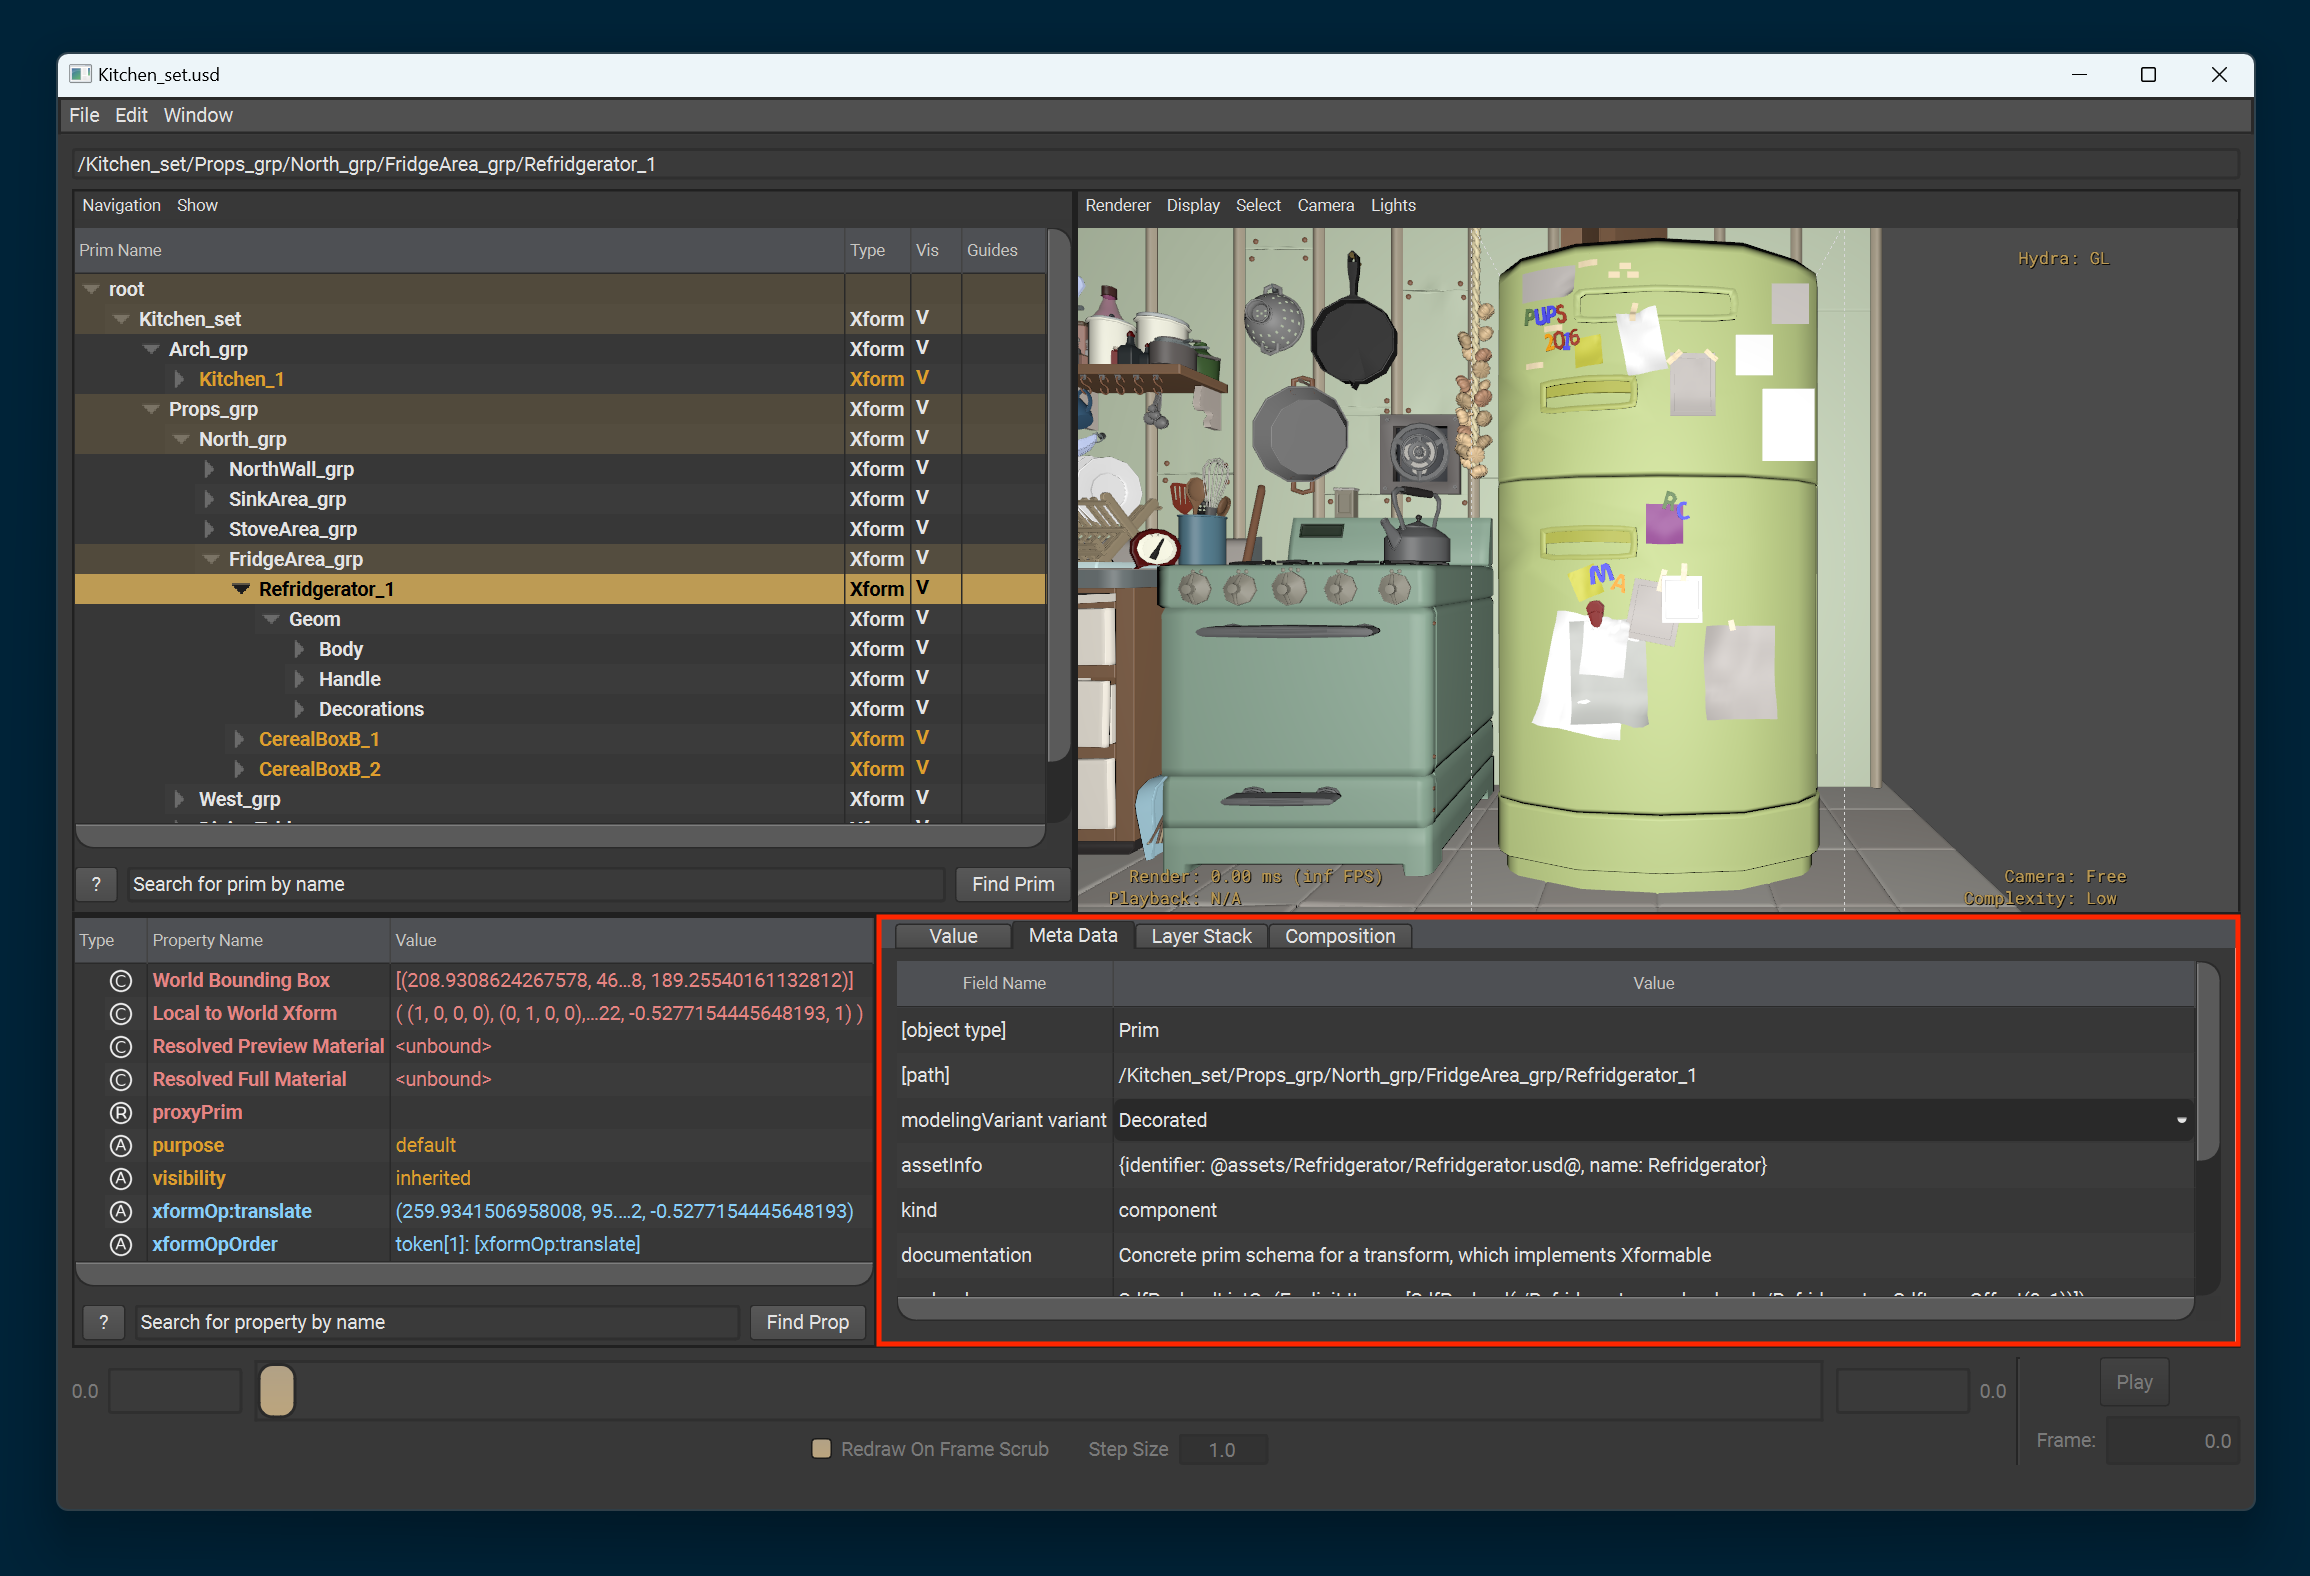This screenshot has height=1576, width=2310.
Task: Toggle visibility V for CerealBoxB_1 row
Action: pos(922,738)
